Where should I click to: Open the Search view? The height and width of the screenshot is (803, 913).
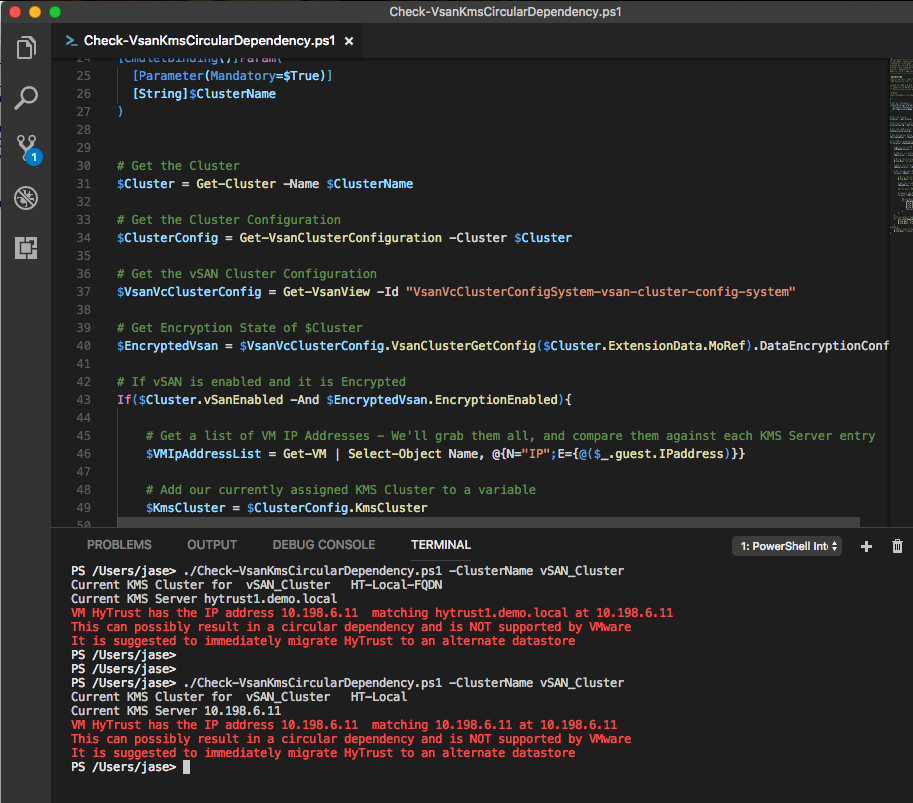26,97
